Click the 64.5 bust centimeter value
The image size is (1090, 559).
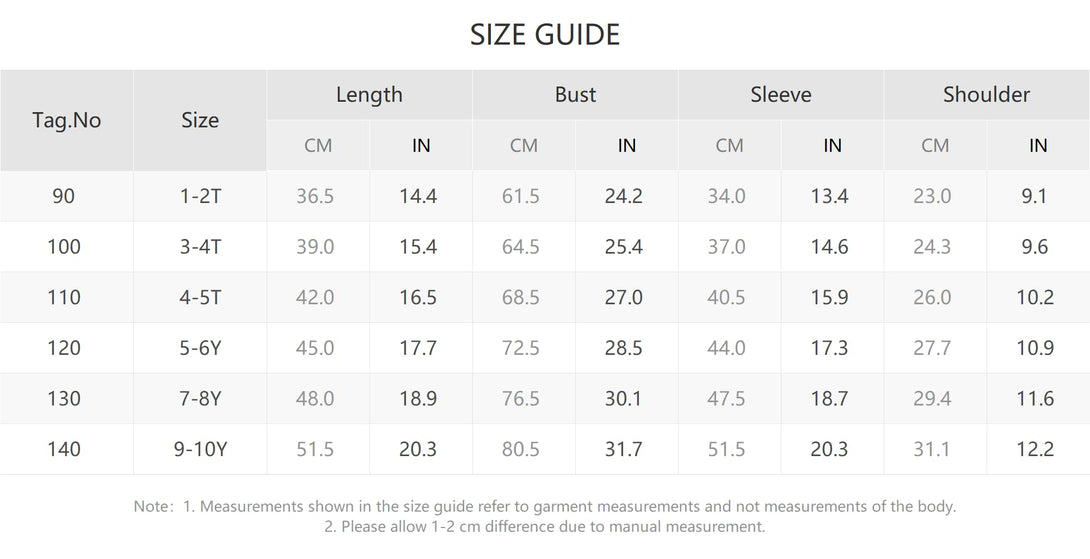[521, 247]
